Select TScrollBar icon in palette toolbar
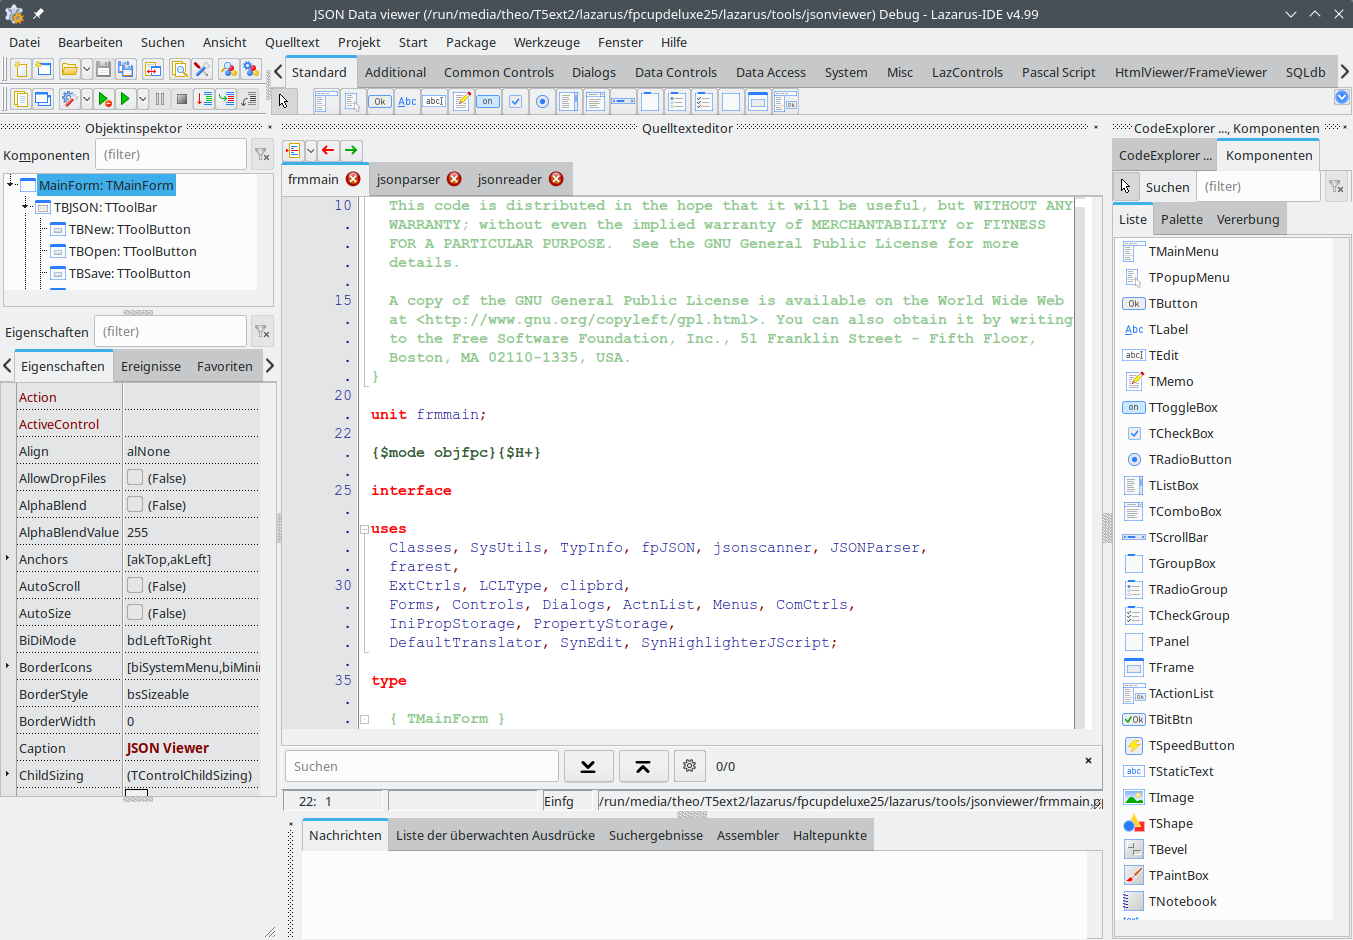Viewport: 1353px width, 940px height. [x=623, y=101]
